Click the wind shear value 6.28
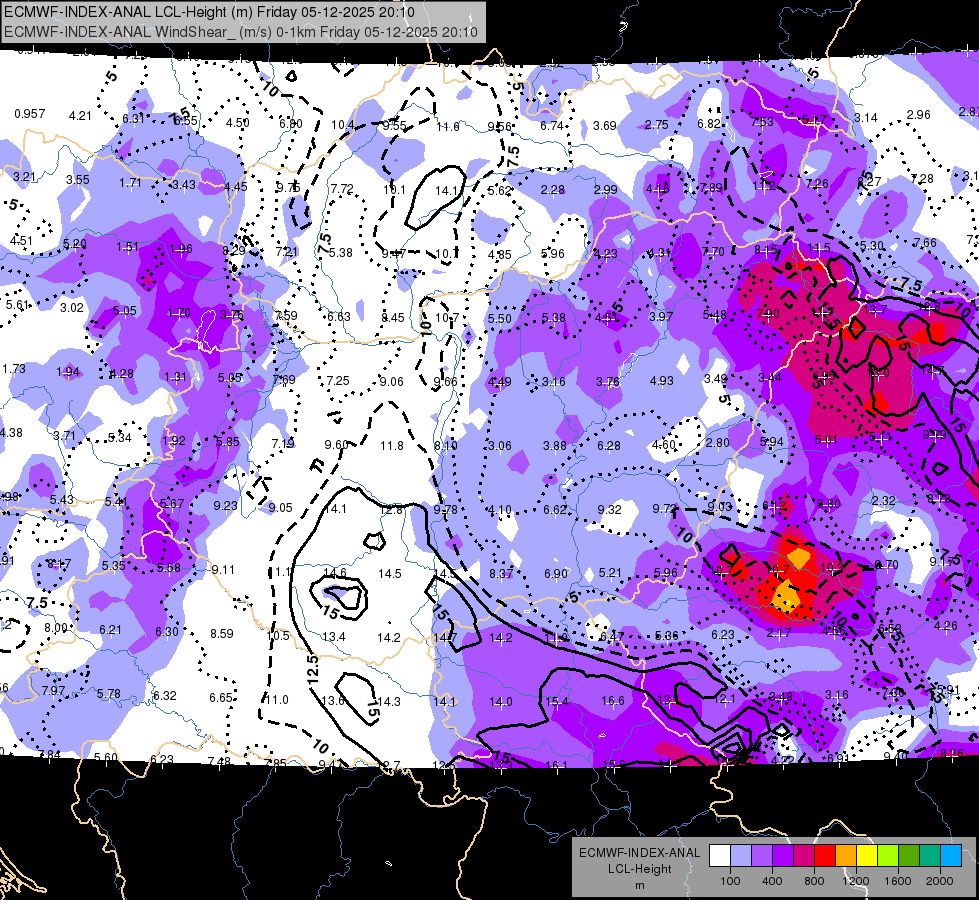This screenshot has width=979, height=900. click(609, 446)
